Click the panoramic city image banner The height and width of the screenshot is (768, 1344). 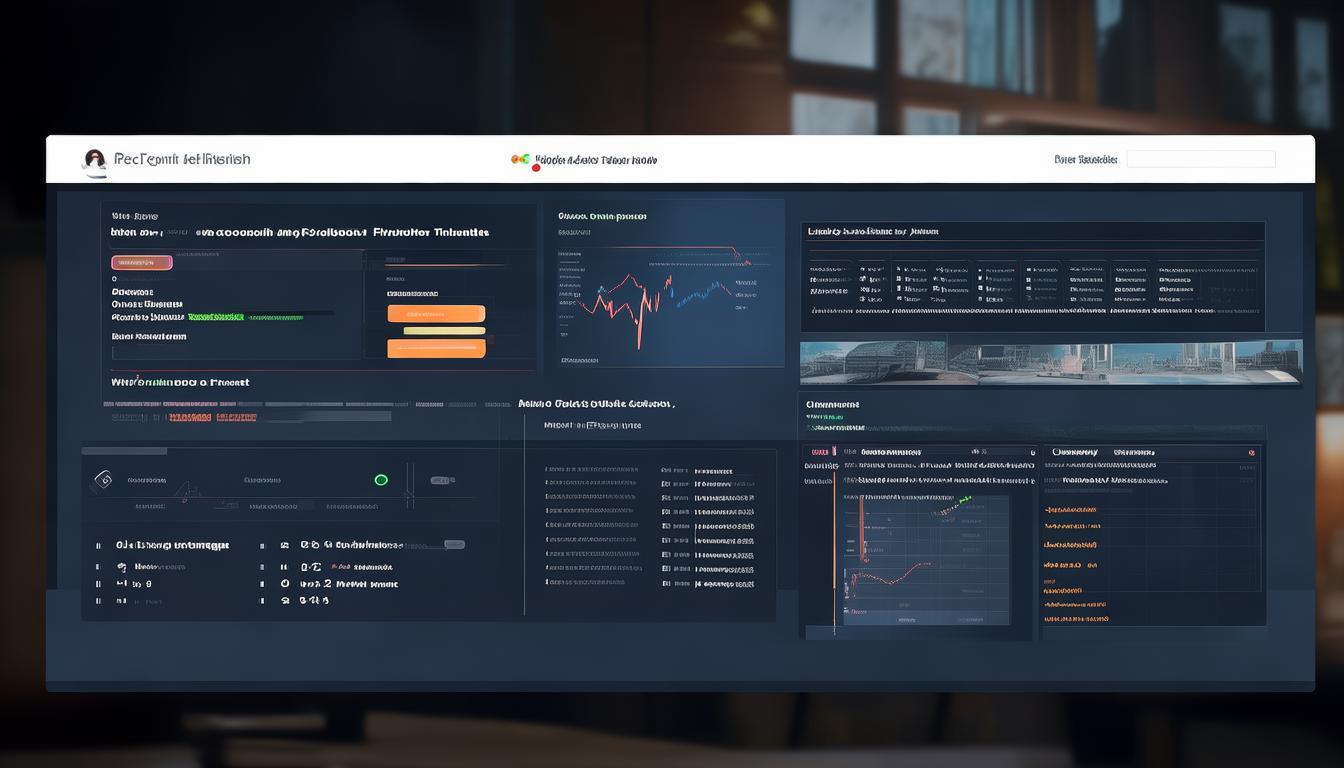[x=1050, y=362]
